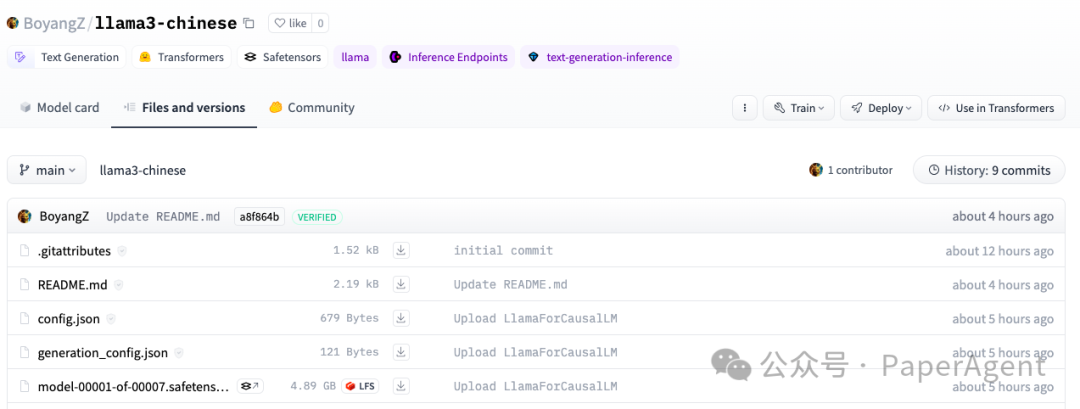
Task: Open commit hash a8f864b
Action: click(259, 217)
